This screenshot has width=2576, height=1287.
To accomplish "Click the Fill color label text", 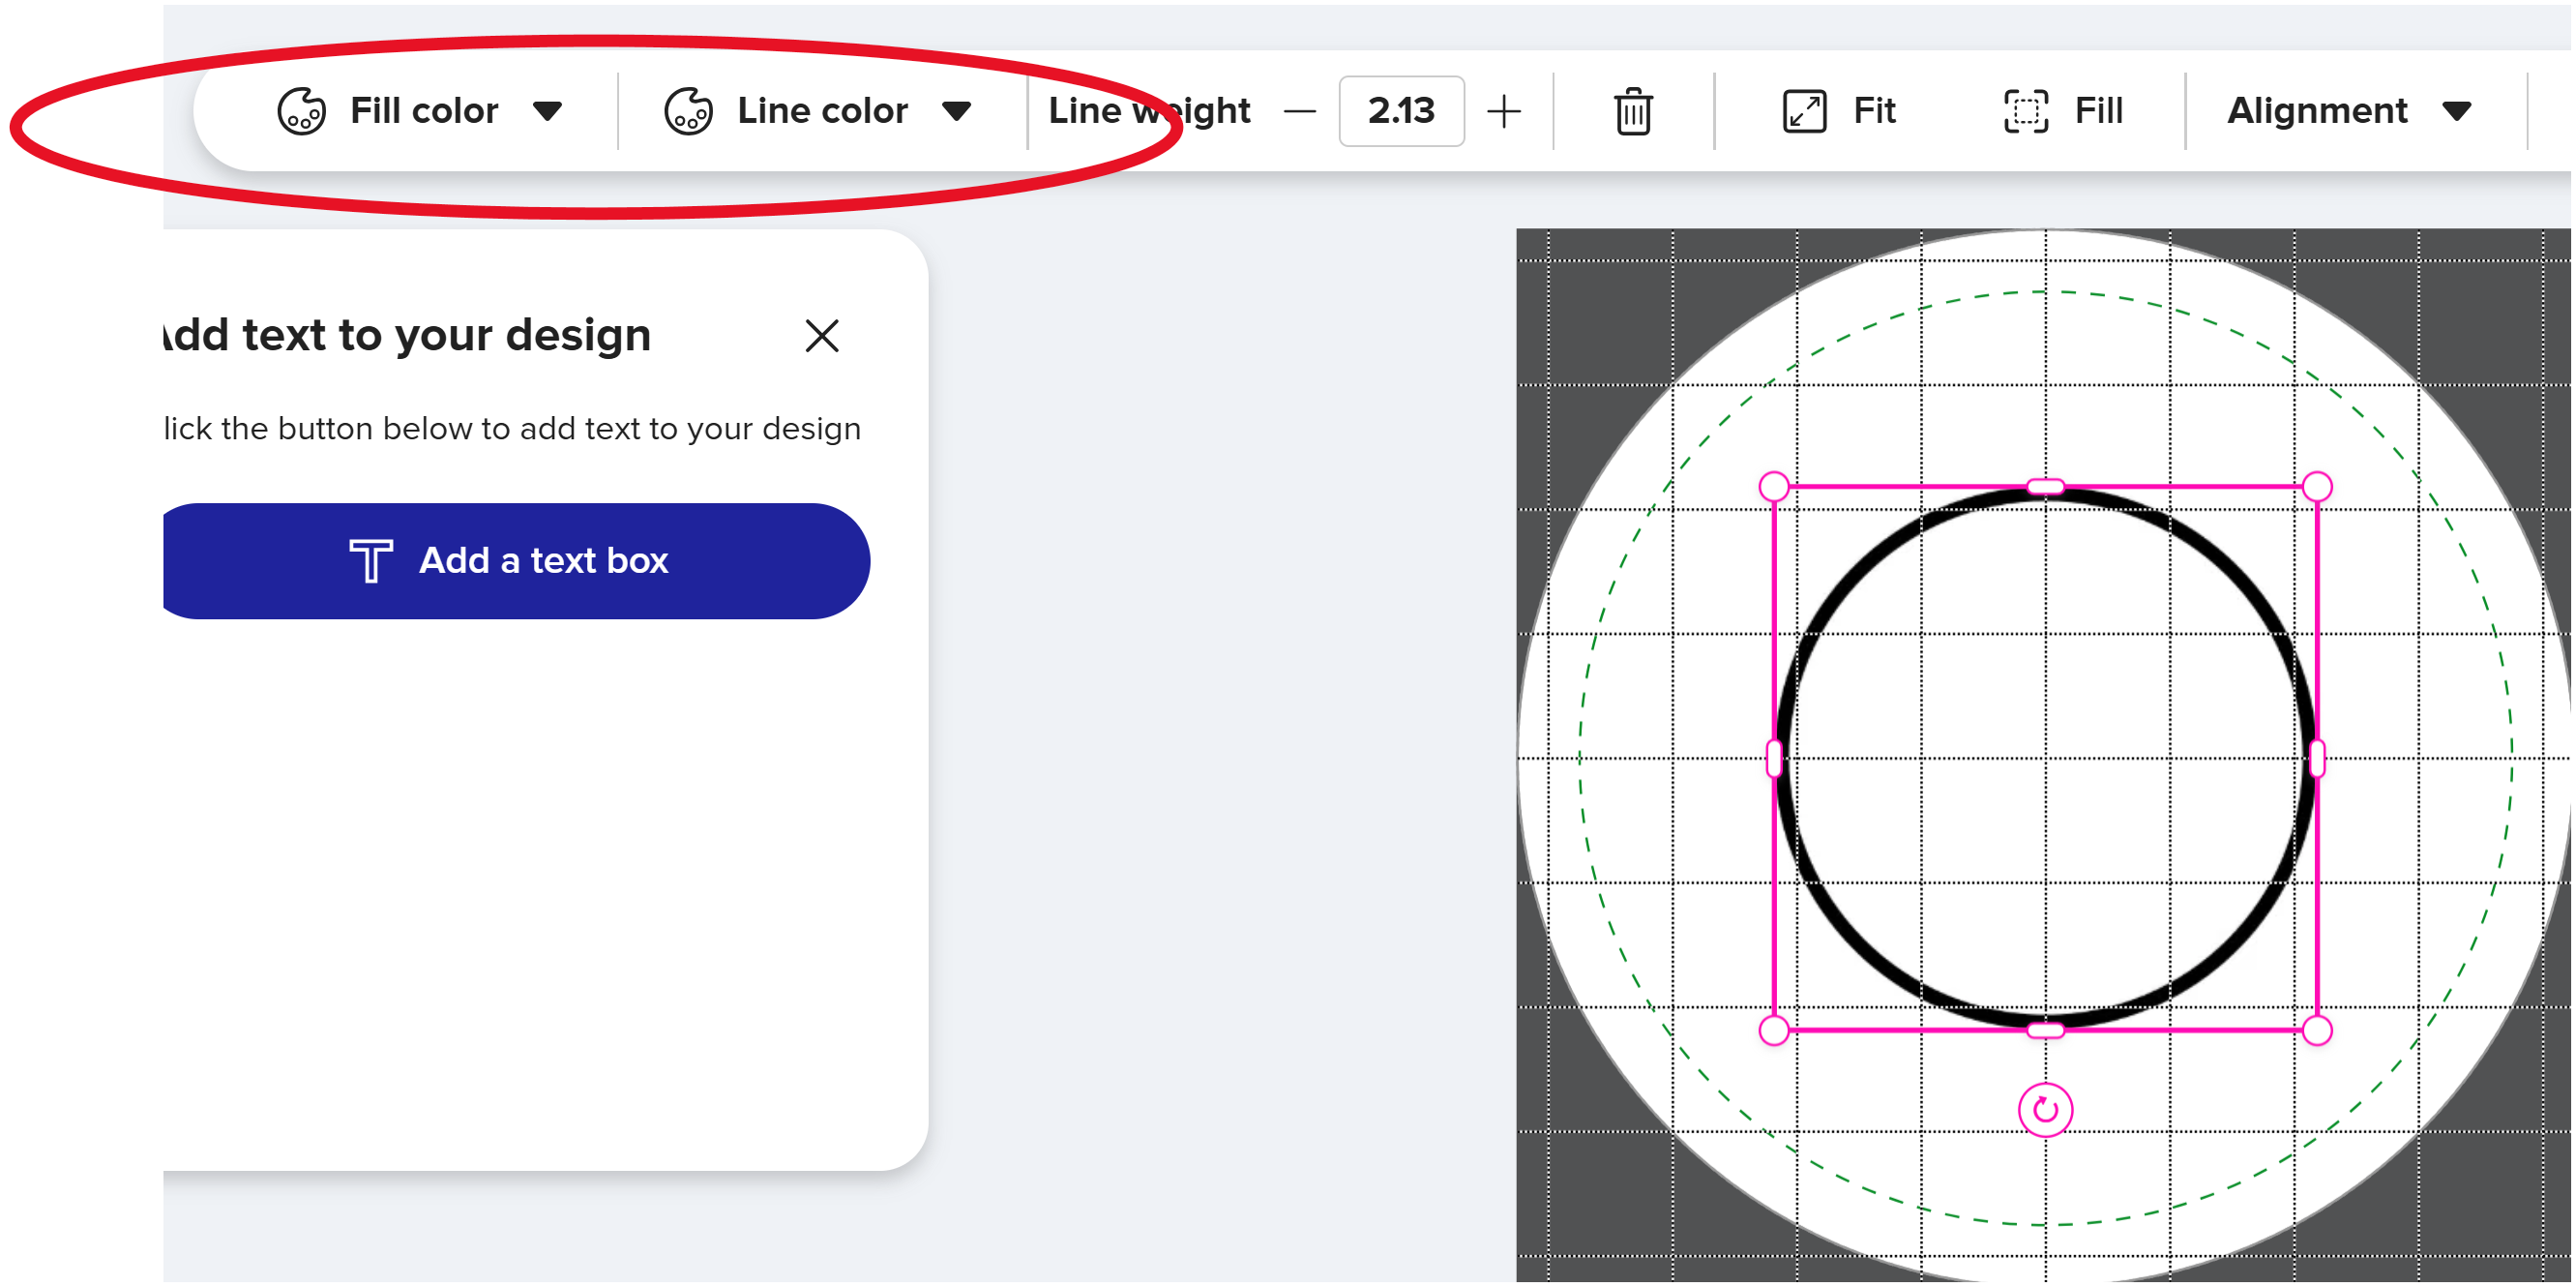I will click(x=424, y=111).
